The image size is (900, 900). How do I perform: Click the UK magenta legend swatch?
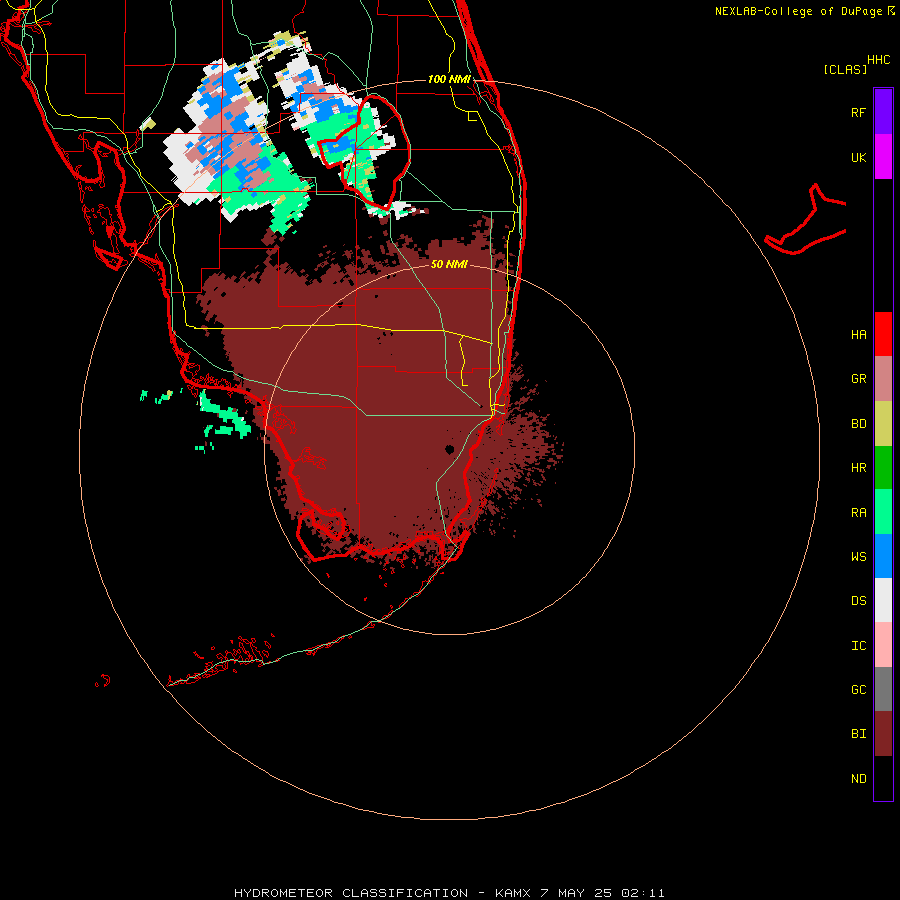click(883, 157)
